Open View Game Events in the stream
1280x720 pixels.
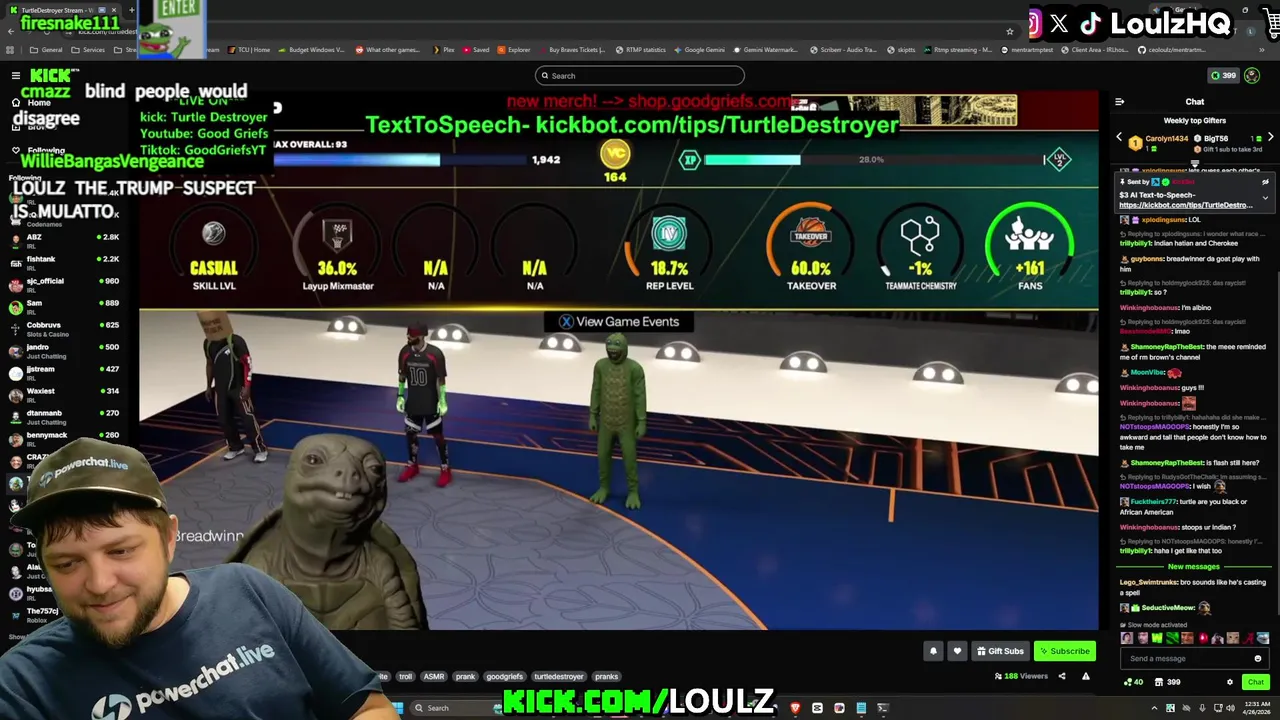coord(619,322)
